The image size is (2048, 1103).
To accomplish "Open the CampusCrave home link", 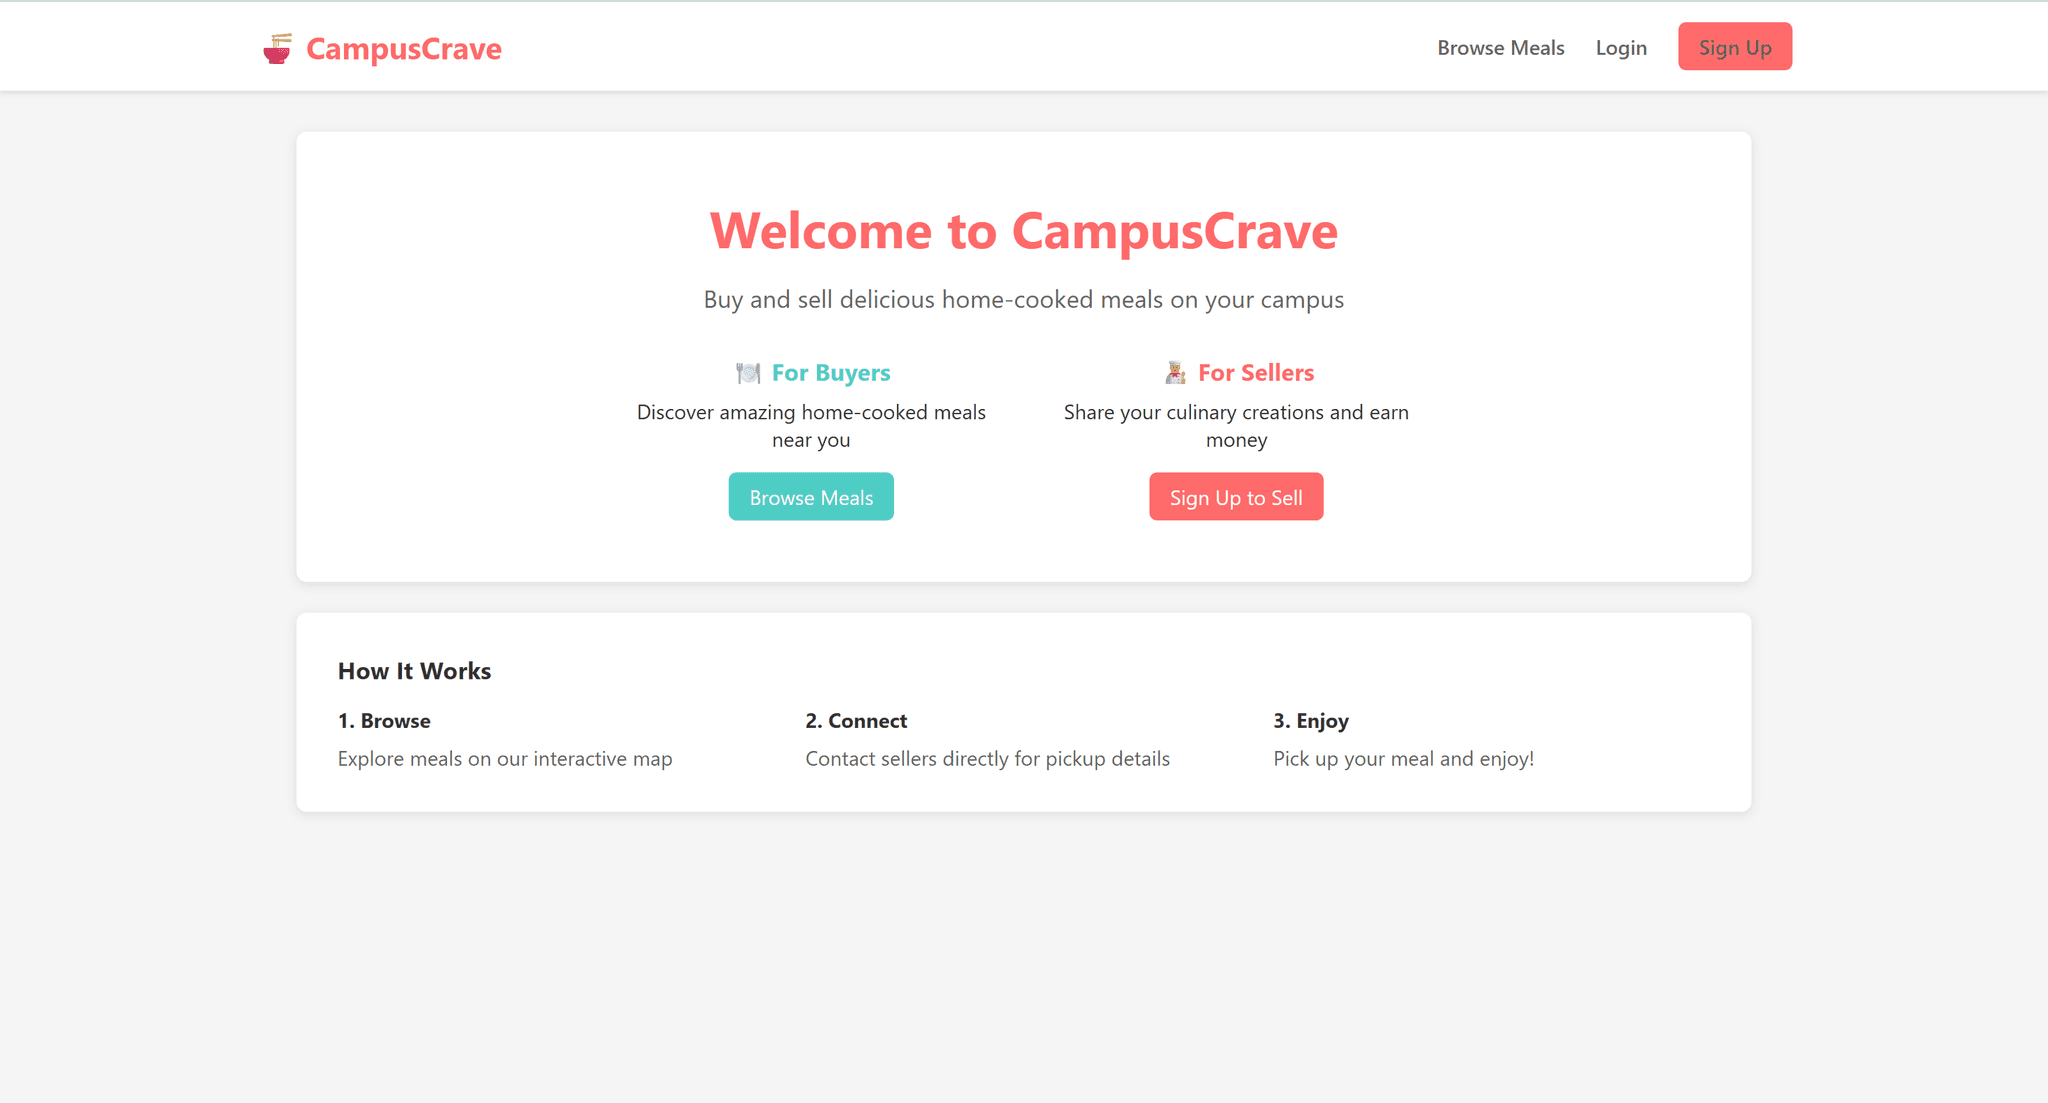I will [x=403, y=48].
